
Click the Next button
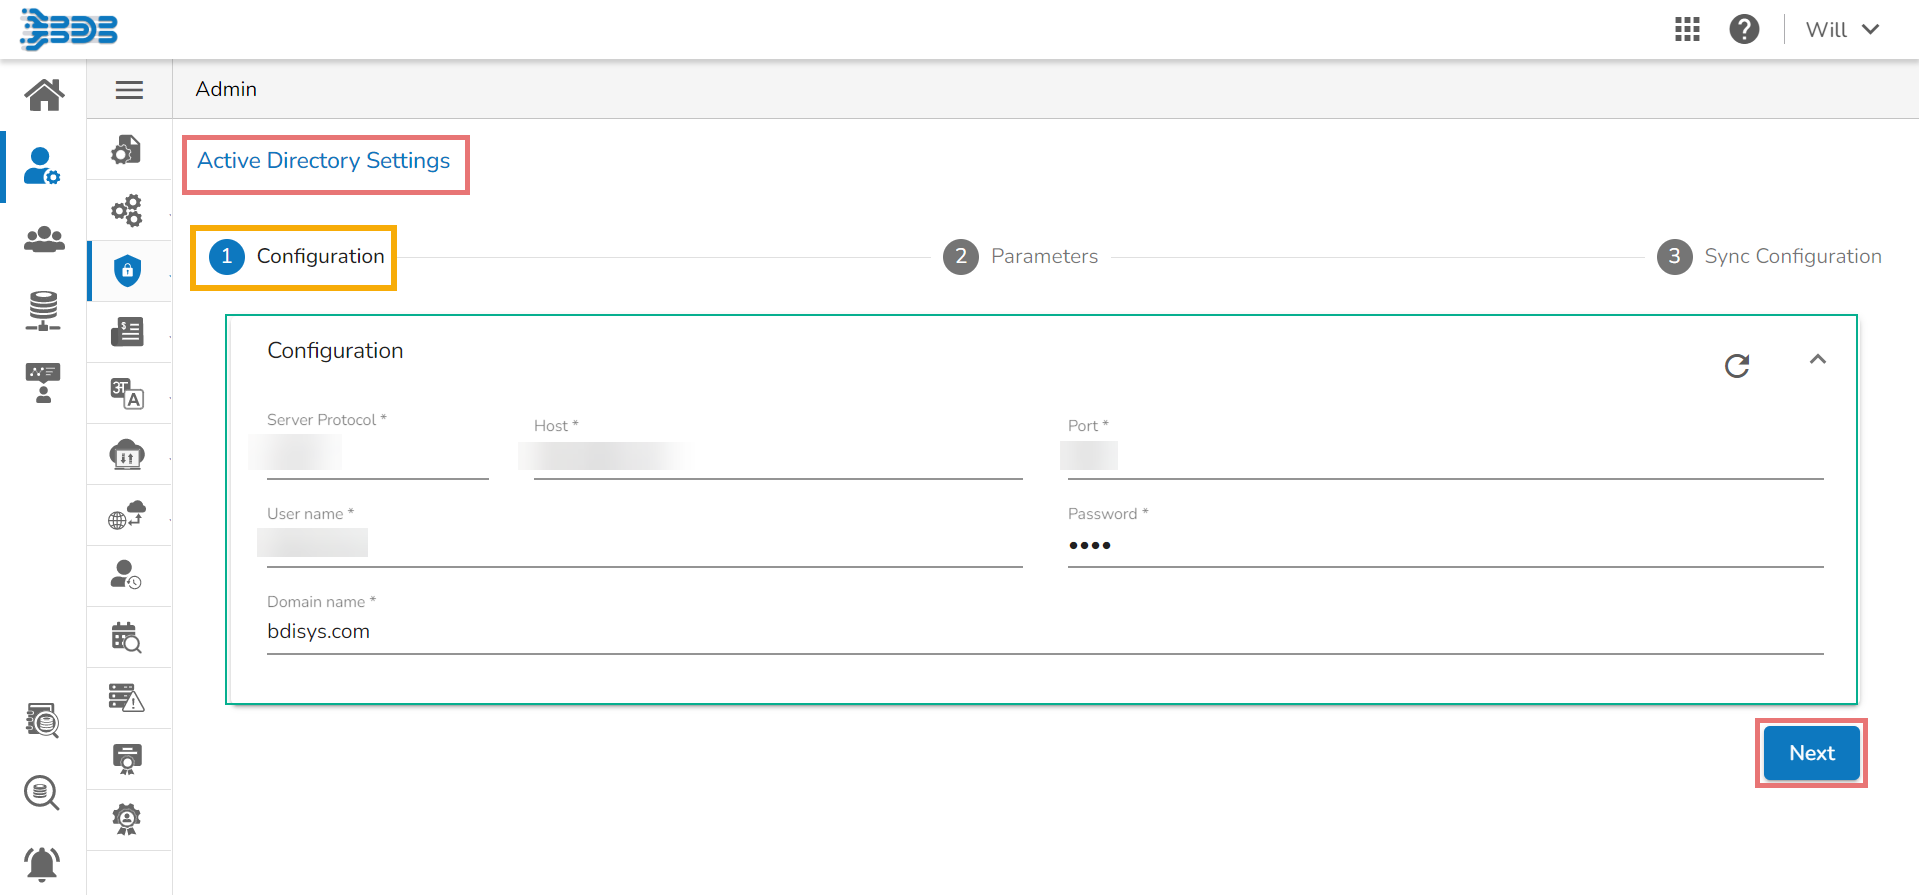tap(1811, 753)
